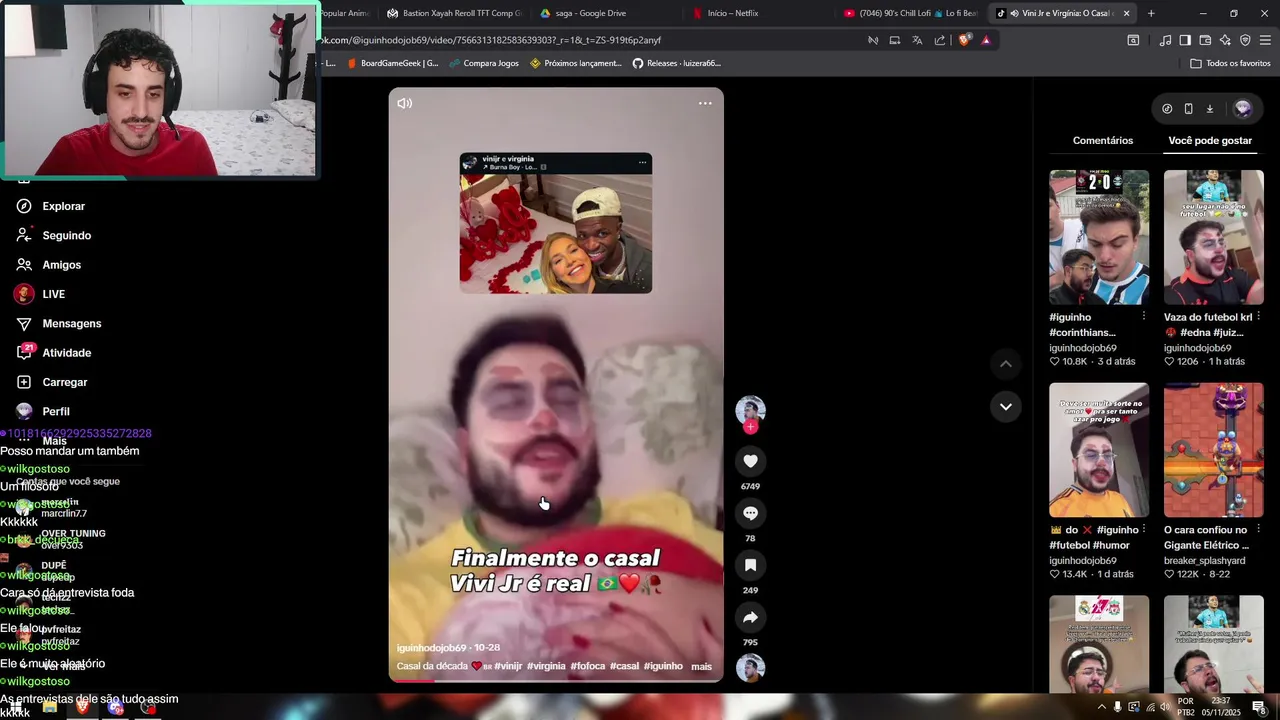Screen dimensions: 1280x720
Task: Open BoardGameGeek bookmark
Action: (392, 63)
